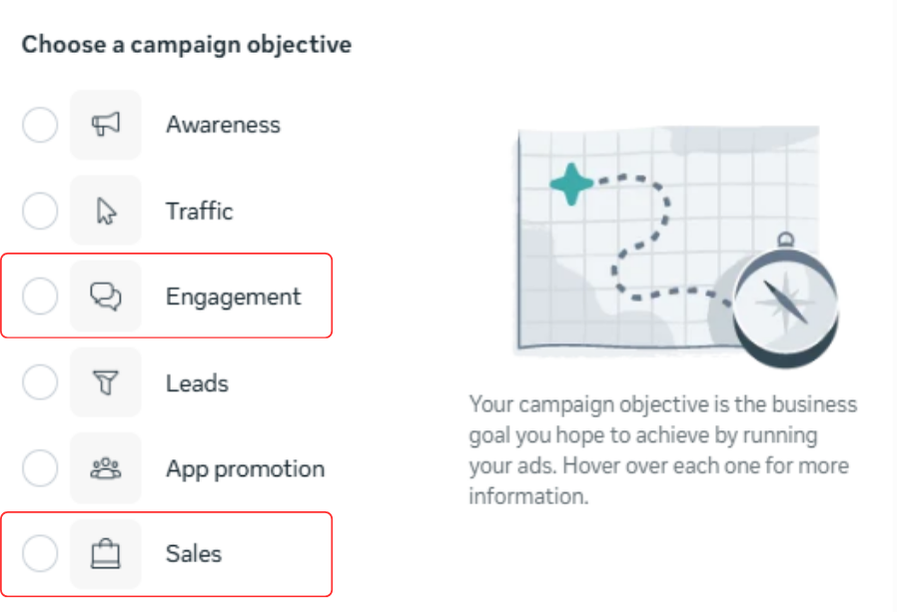Click the Engagement chat bubbles icon
This screenshot has width=897, height=612.
[106, 297]
